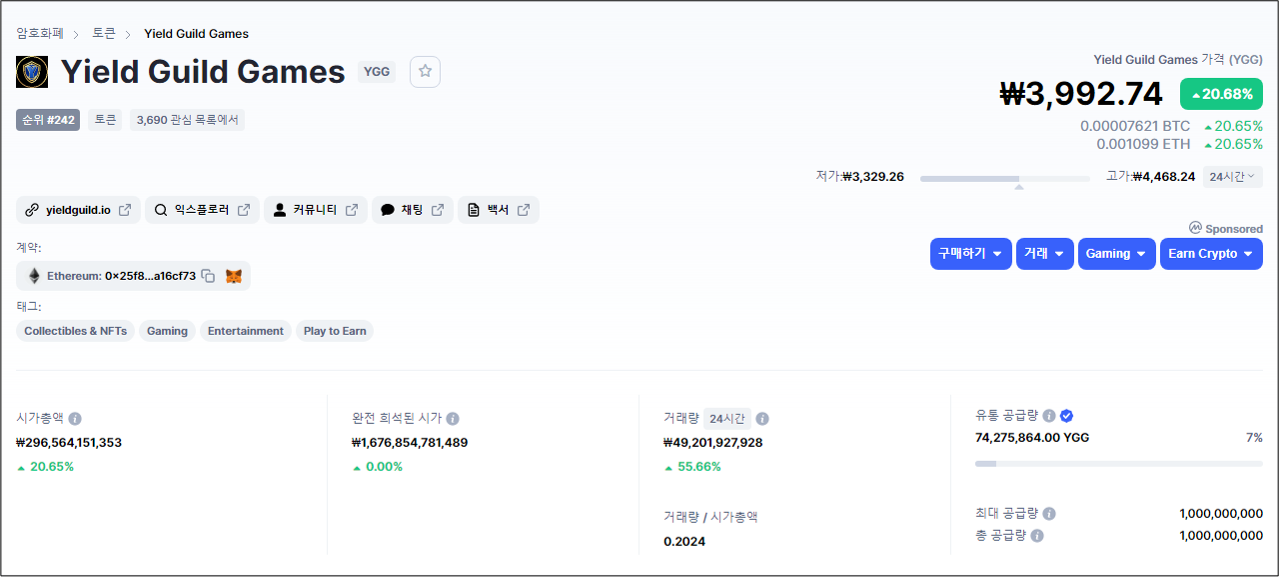Expand the 구매하기 dropdown
The height and width of the screenshot is (577, 1279).
click(x=970, y=254)
